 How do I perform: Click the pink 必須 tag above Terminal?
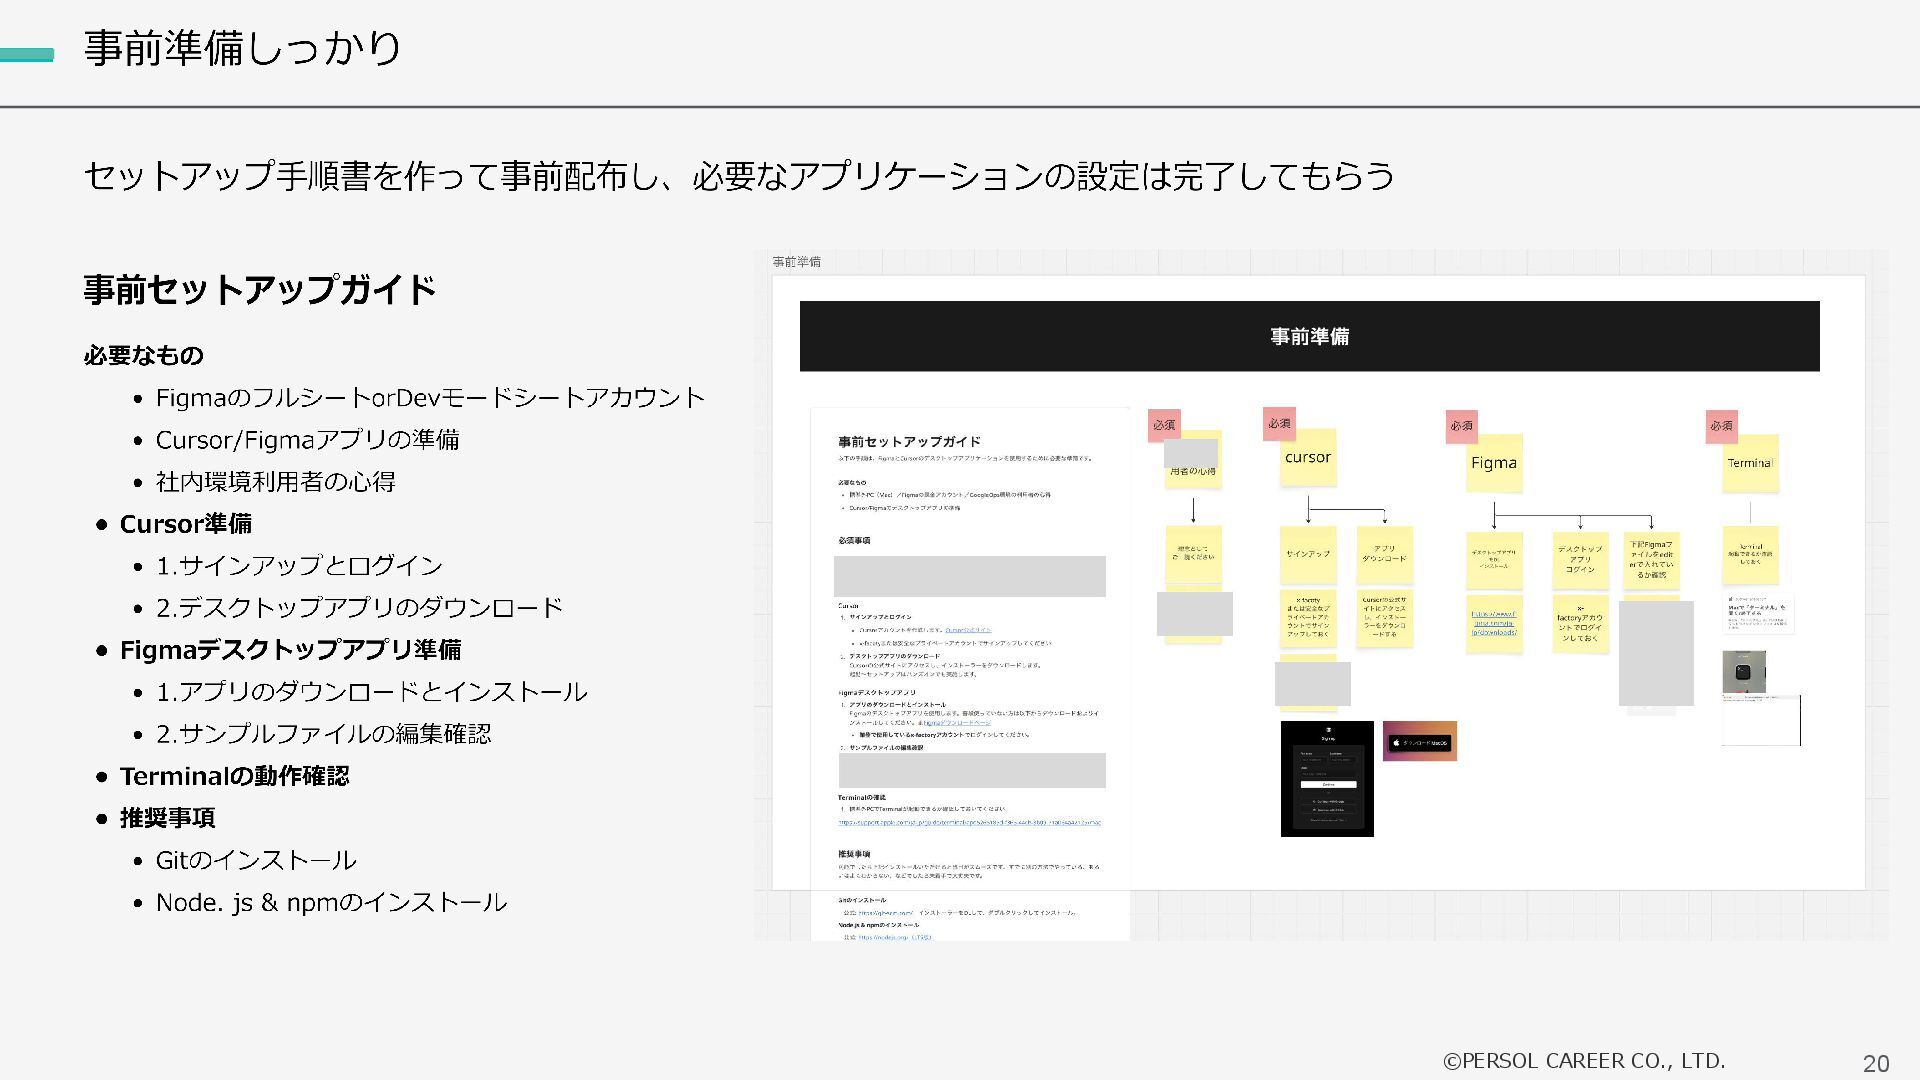coord(1721,426)
